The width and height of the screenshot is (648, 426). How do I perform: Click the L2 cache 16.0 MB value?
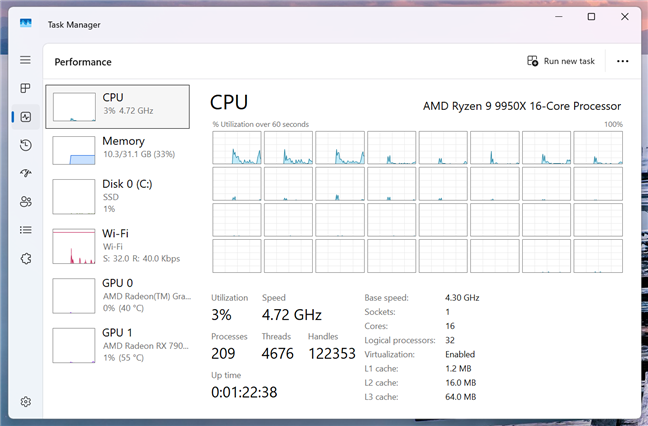(x=461, y=383)
